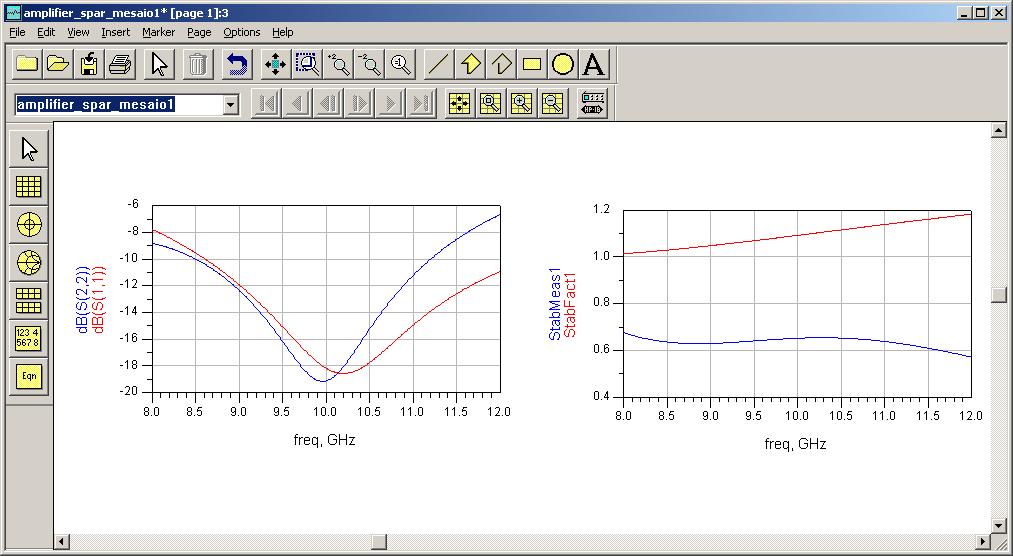Select the outlined polyline shape tool

(501, 65)
